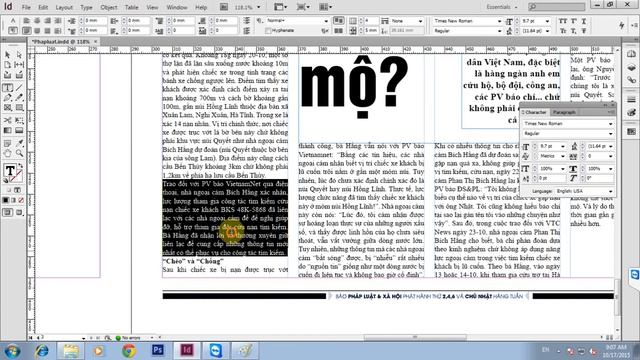Select the Line tool
The width and height of the screenshot is (640, 360).
pos(19,87)
